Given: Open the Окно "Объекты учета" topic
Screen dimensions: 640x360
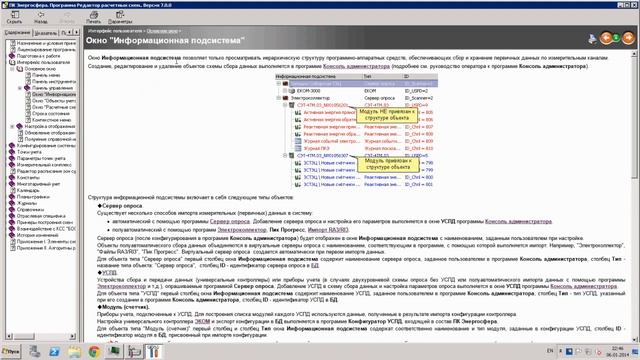Looking at the screenshot, I should pyautogui.click(x=53, y=100).
